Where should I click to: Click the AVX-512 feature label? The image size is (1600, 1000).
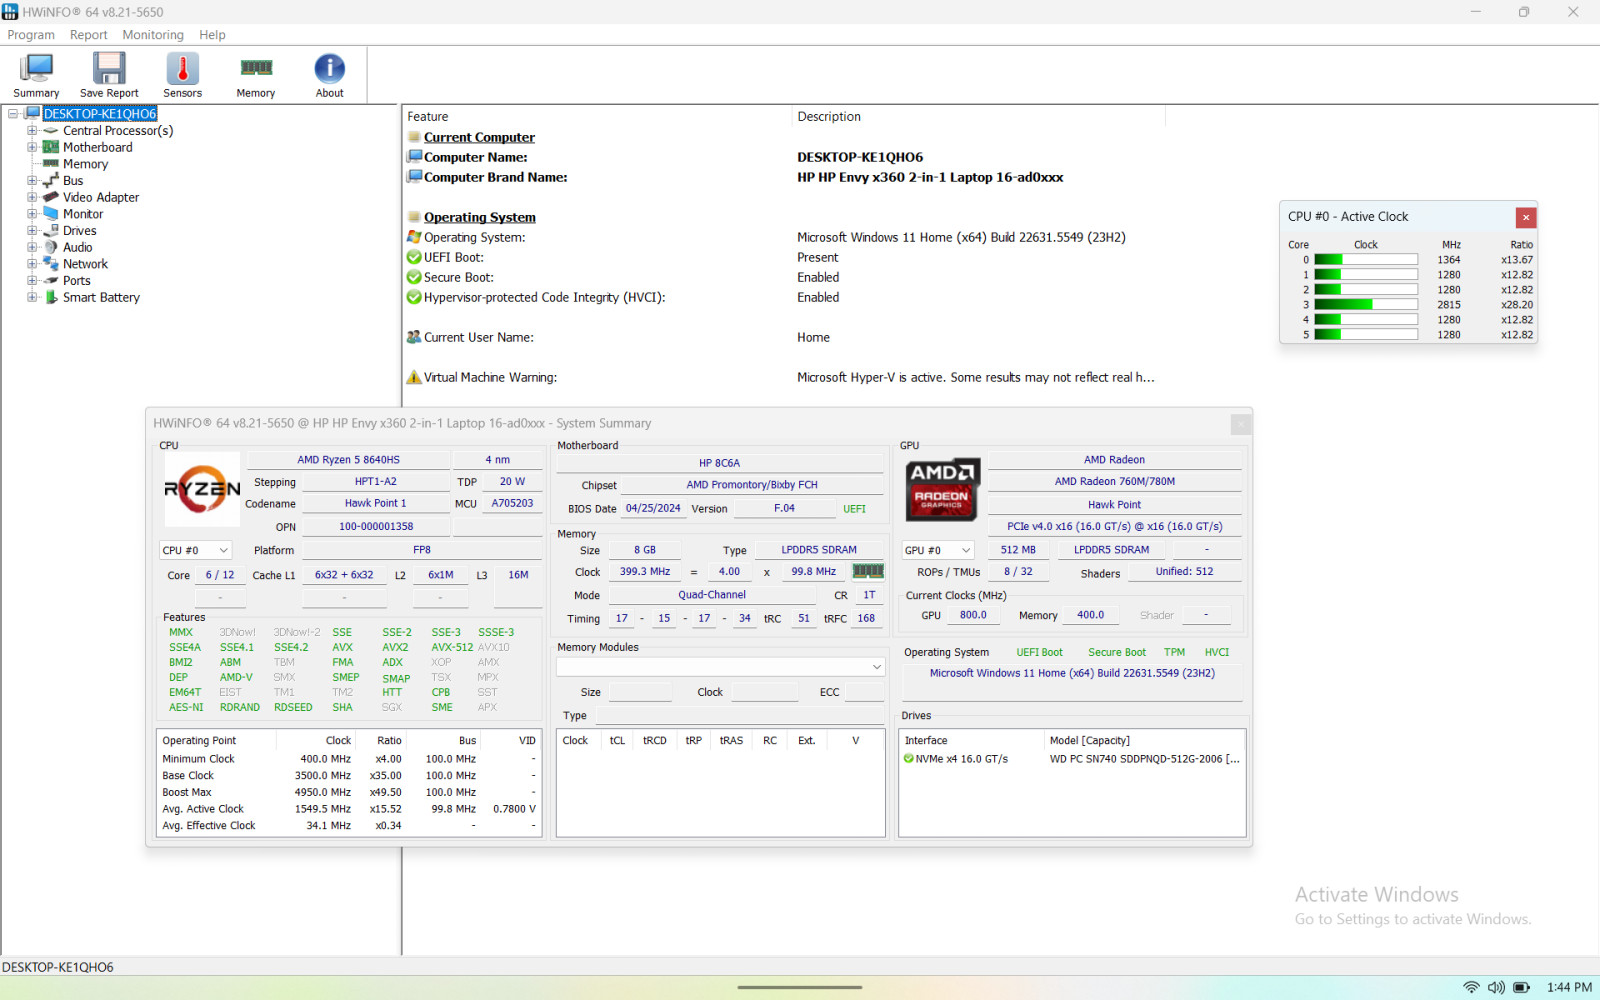tap(452, 647)
